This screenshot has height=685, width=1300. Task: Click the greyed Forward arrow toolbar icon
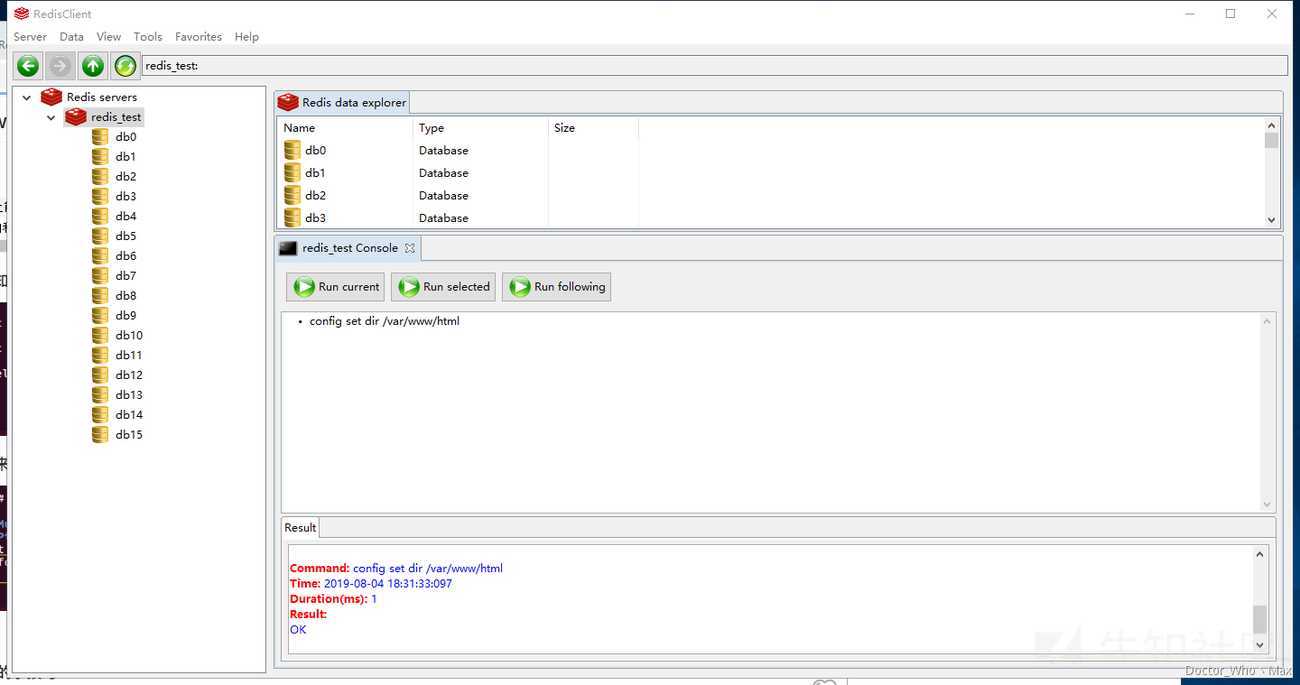60,66
